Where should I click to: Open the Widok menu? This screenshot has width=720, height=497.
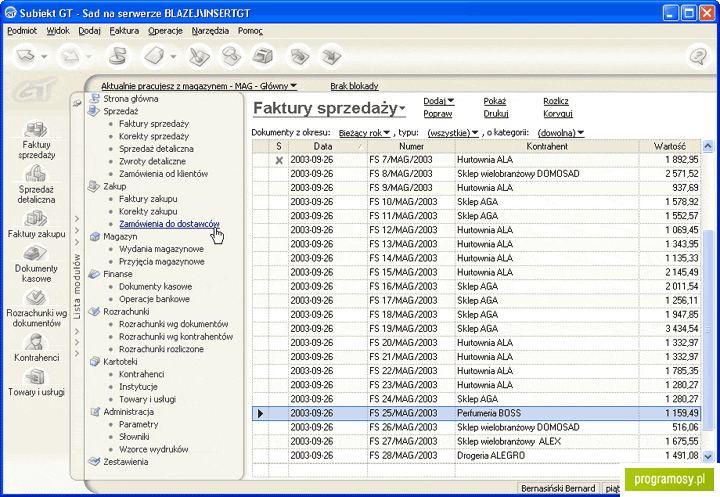tap(58, 31)
